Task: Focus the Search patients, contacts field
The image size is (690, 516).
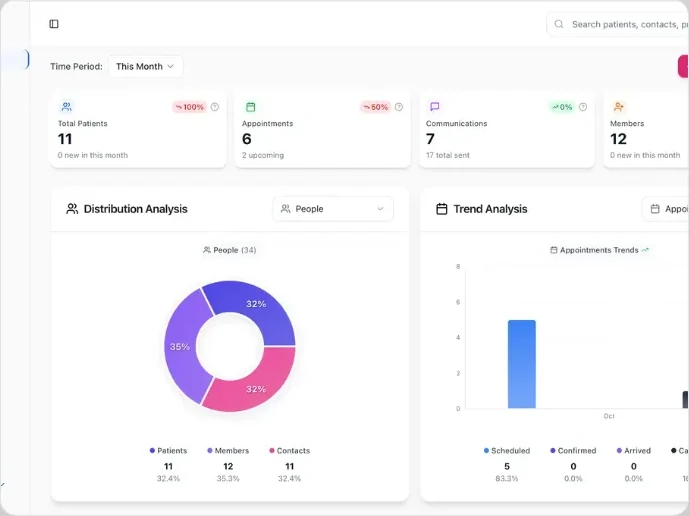Action: click(618, 24)
